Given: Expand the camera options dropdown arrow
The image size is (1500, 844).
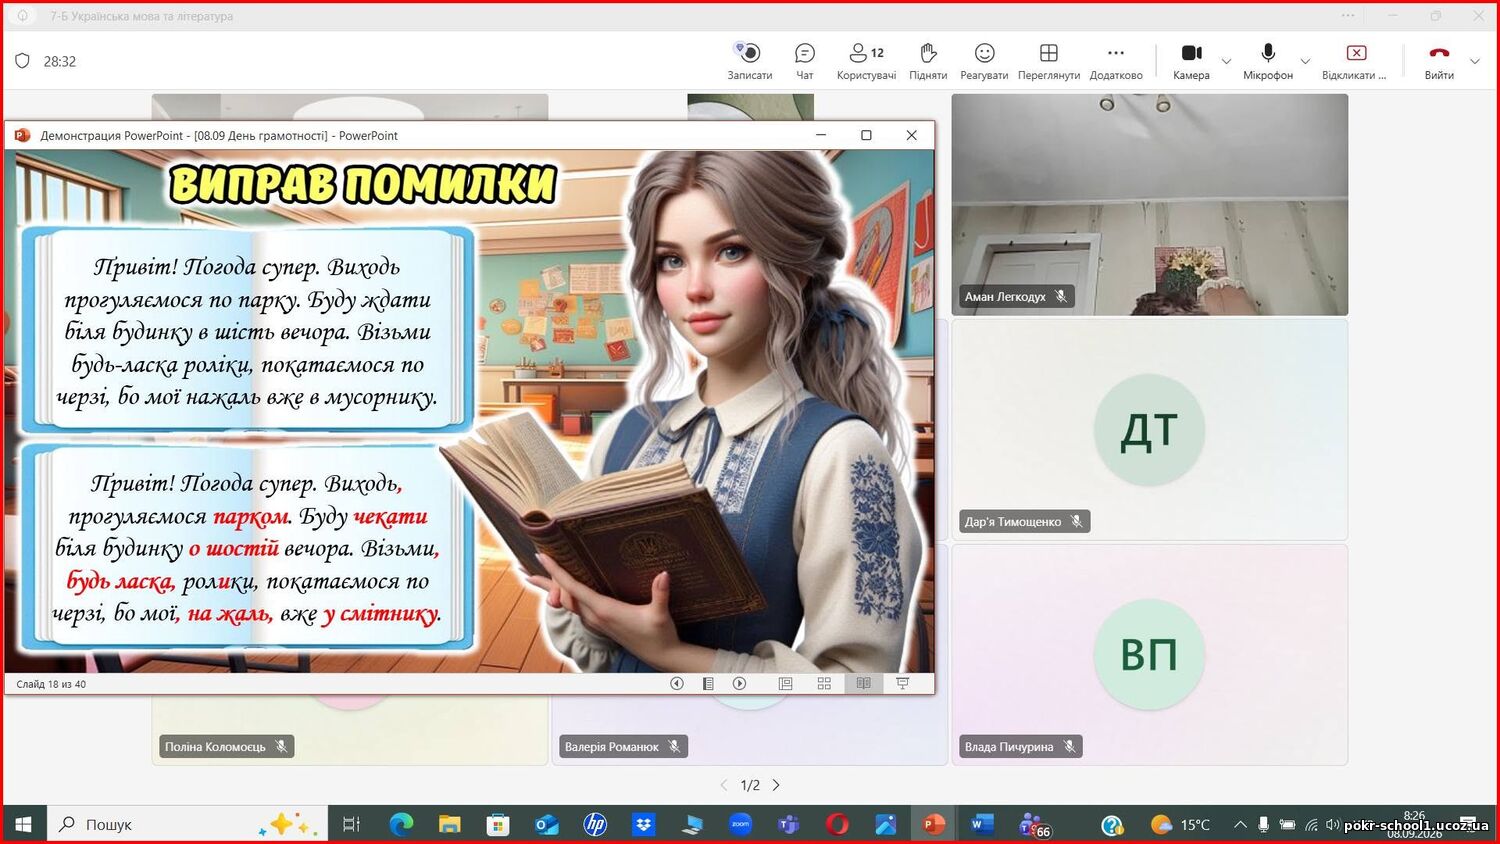Looking at the screenshot, I should click(x=1226, y=62).
